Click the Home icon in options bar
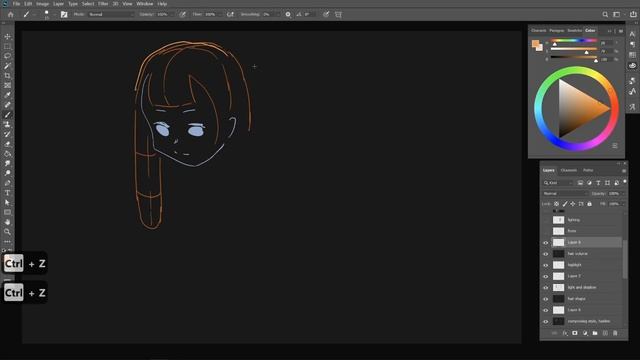Viewport: 640px width, 360px height. tap(11, 14)
